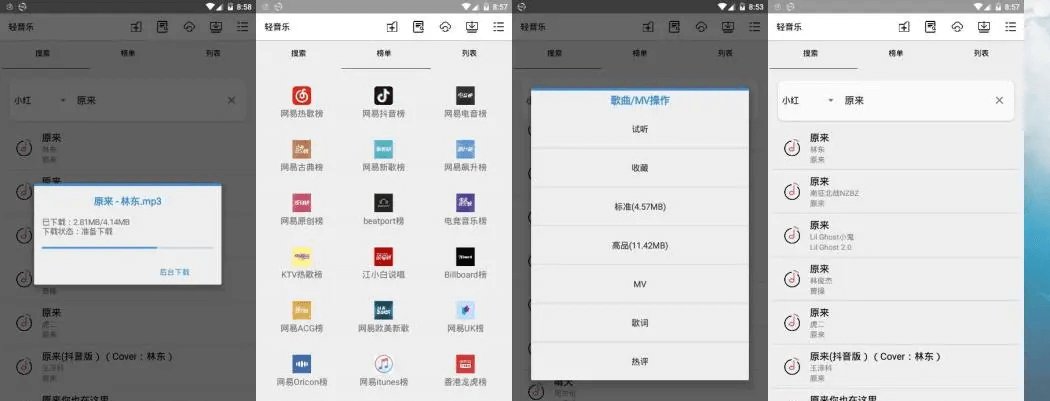Screen dimensions: 1050x401
Task: Open the list menu icon on the charts screen toolbar
Action: 499,27
